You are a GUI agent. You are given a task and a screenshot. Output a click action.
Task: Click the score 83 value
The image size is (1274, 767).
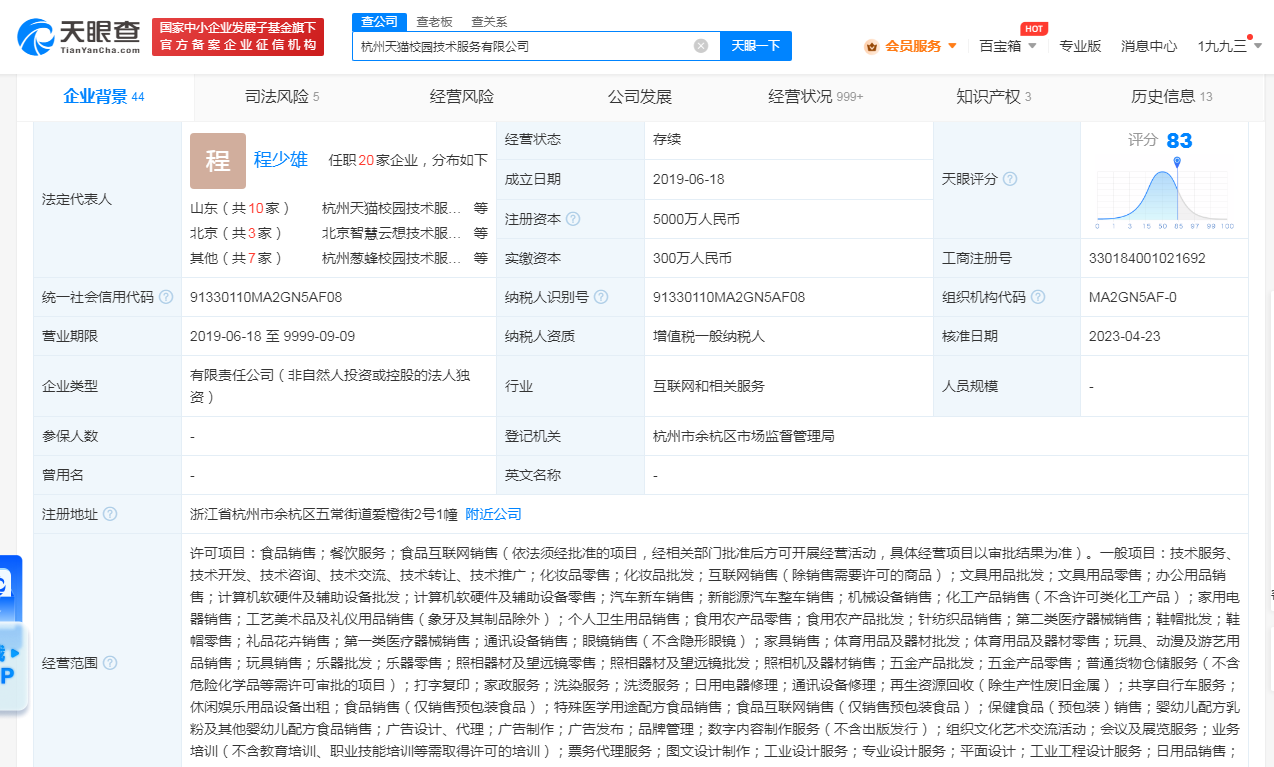pyautogui.click(x=1179, y=141)
